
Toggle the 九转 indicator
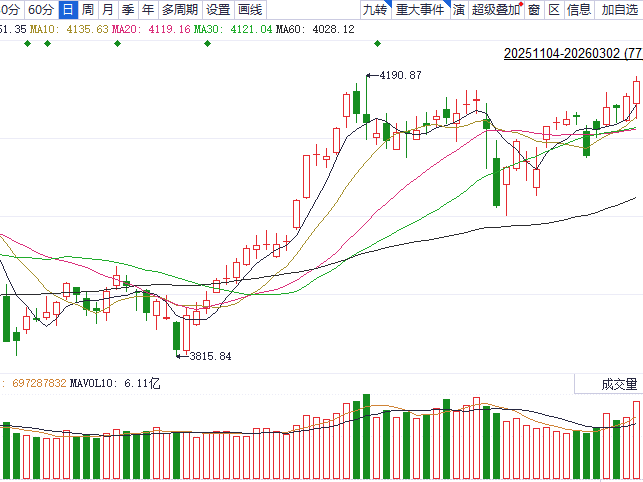(x=375, y=10)
